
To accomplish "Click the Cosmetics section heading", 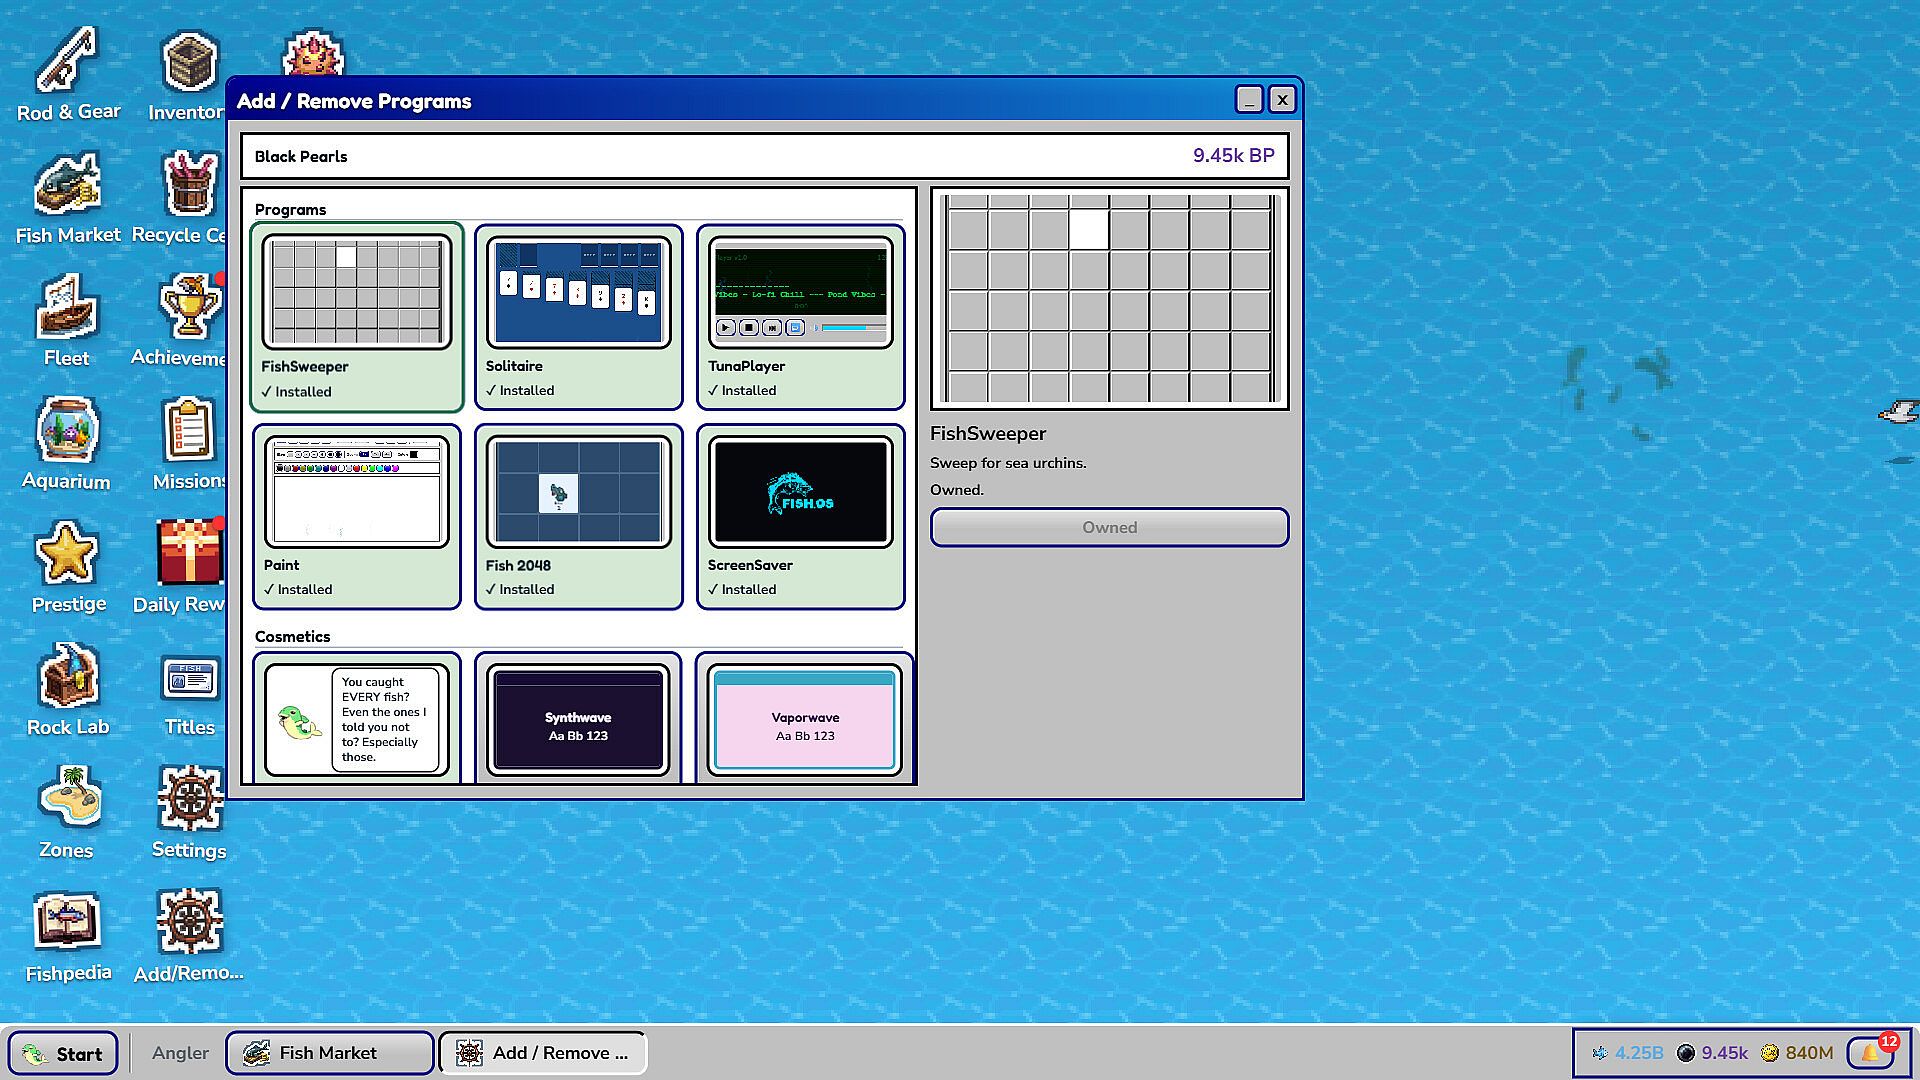I will point(292,636).
